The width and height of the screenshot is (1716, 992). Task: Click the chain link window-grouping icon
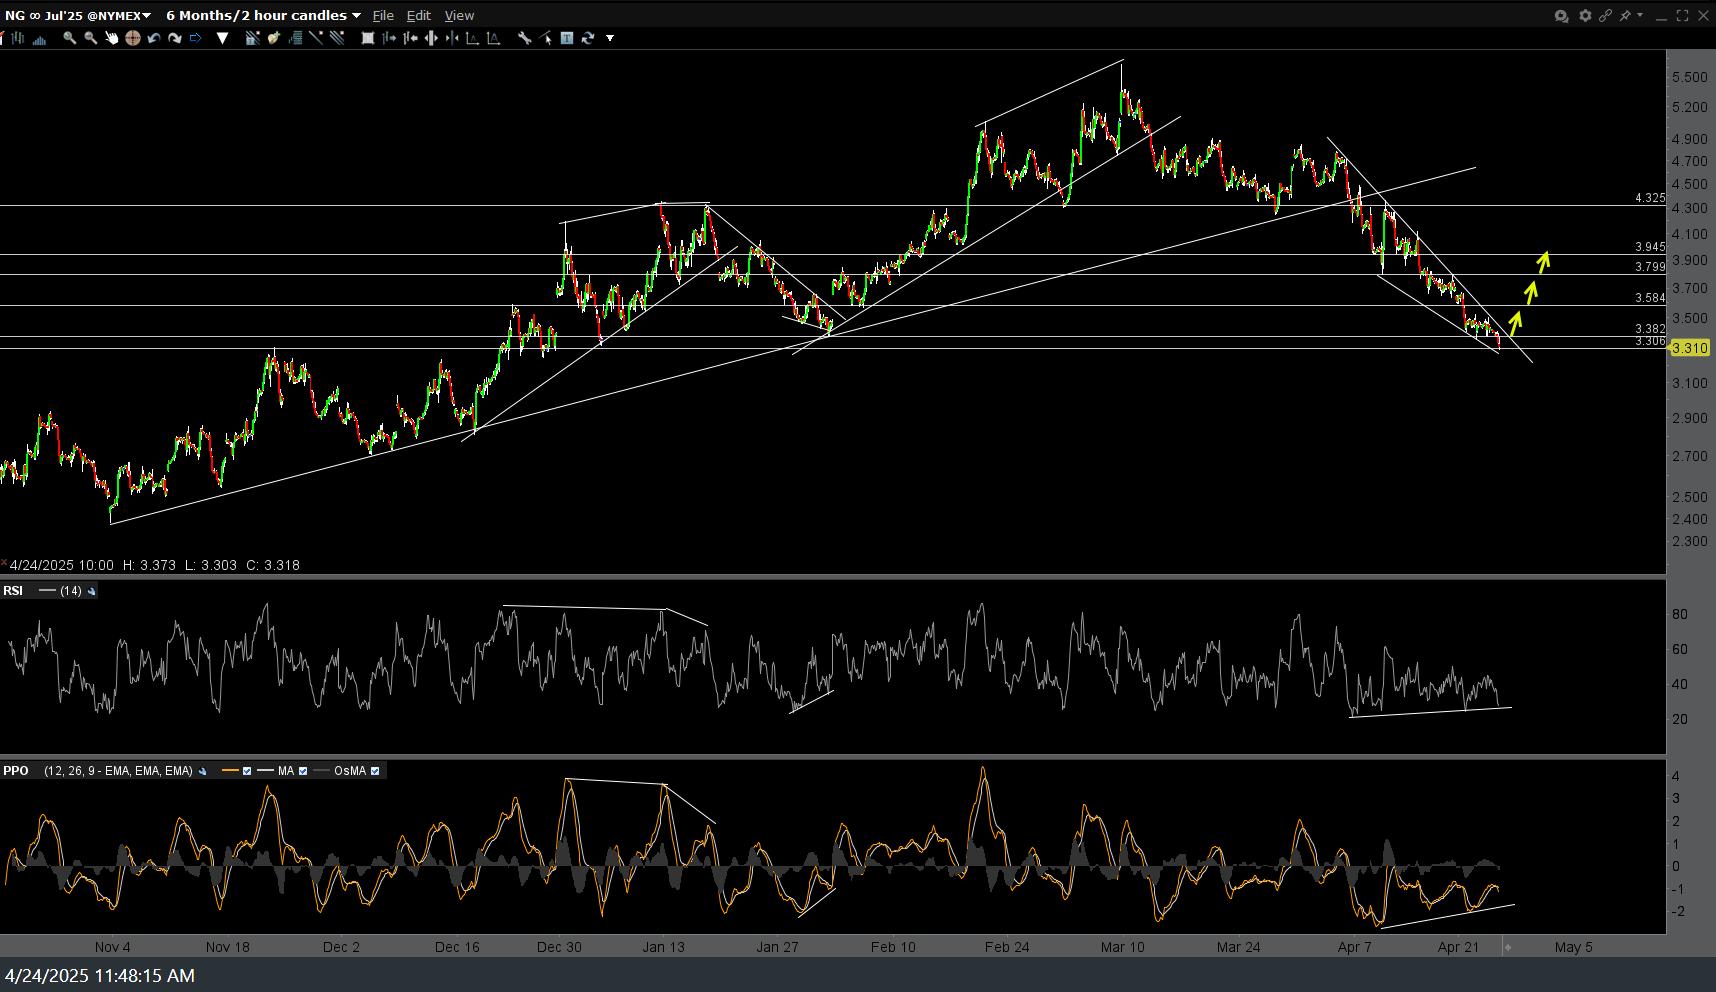pyautogui.click(x=1605, y=15)
